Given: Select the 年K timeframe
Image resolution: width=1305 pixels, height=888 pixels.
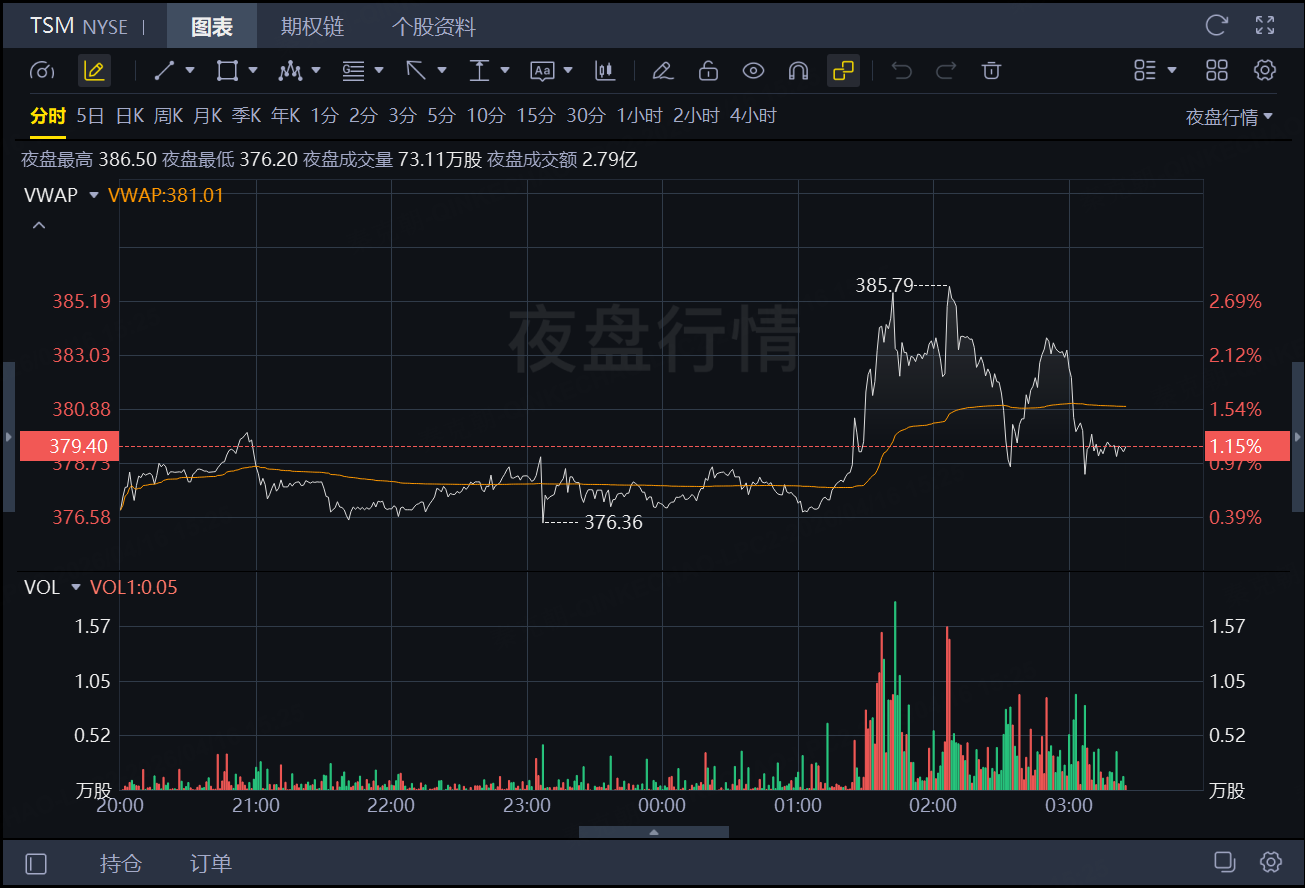Looking at the screenshot, I should 285,116.
